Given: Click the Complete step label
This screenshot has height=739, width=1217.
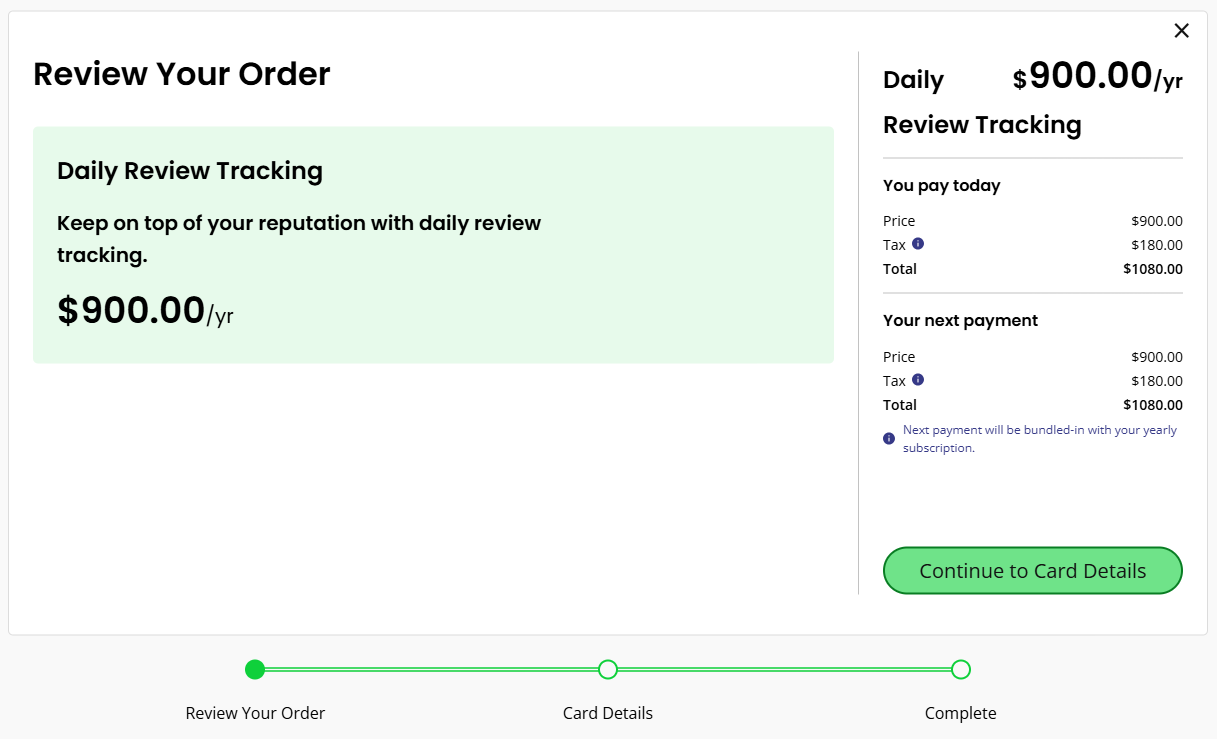Looking at the screenshot, I should click(x=960, y=713).
